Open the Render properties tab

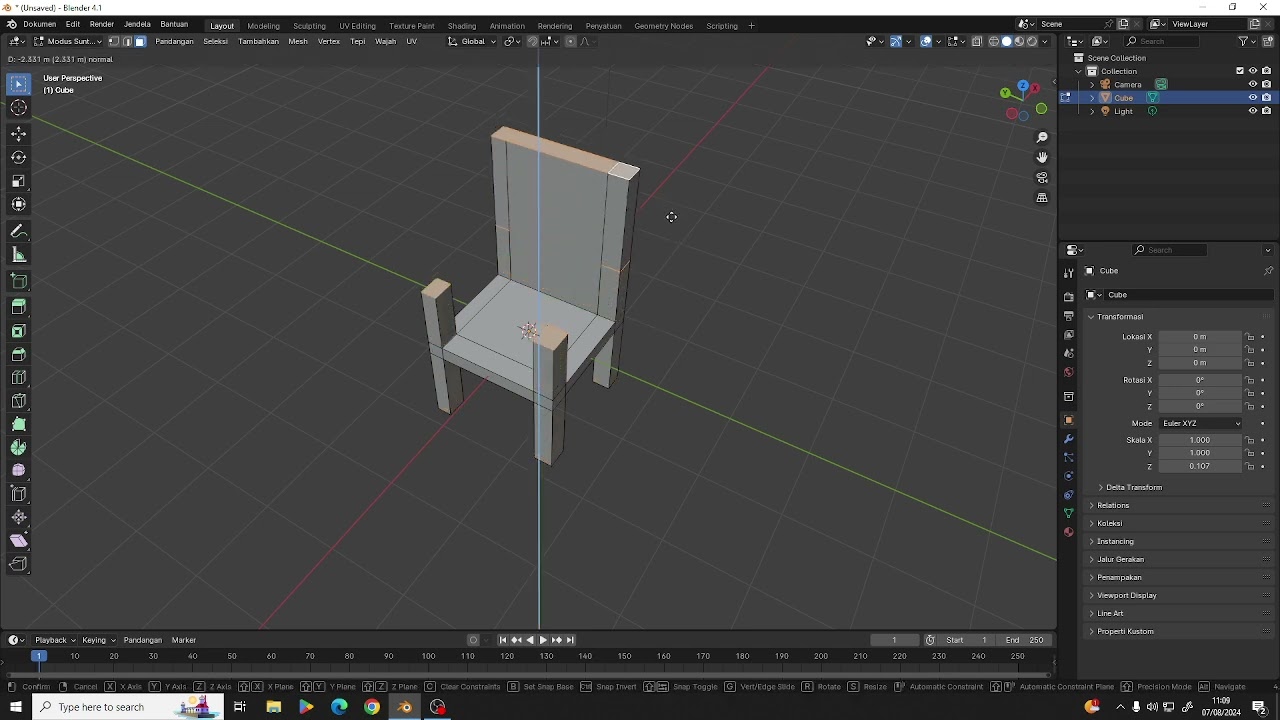(1069, 297)
